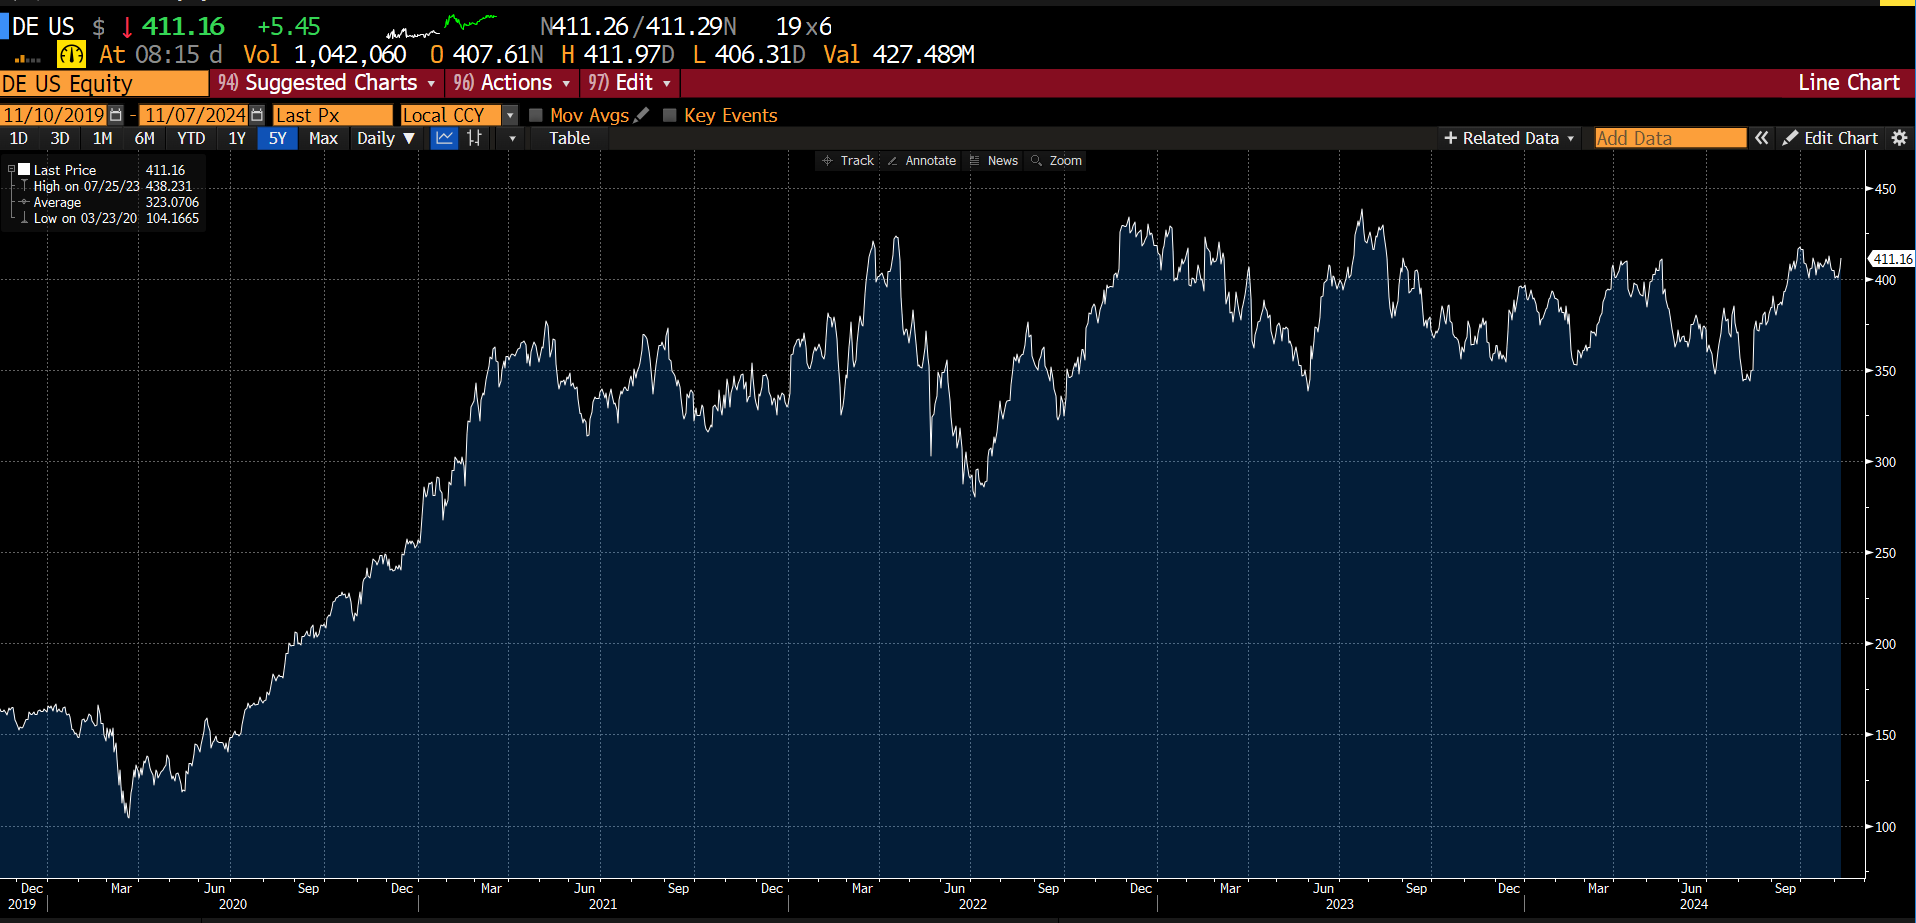Click the Mov Avgs pencil edit icon
Image resolution: width=1916 pixels, height=923 pixels.
point(642,115)
